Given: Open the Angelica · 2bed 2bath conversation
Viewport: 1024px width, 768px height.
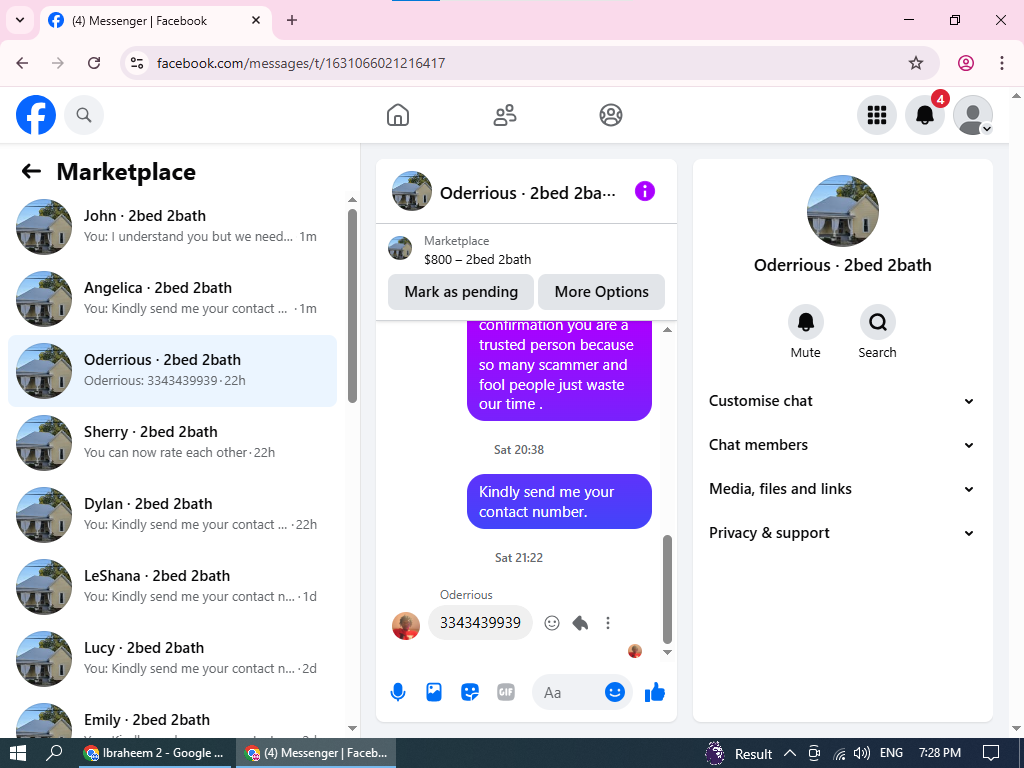Looking at the screenshot, I should (172, 298).
